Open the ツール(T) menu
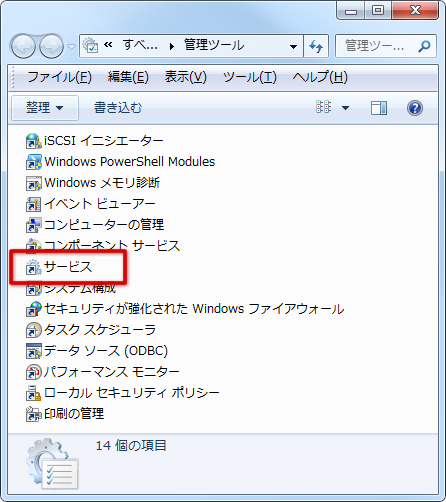The height and width of the screenshot is (502, 446). (250, 77)
